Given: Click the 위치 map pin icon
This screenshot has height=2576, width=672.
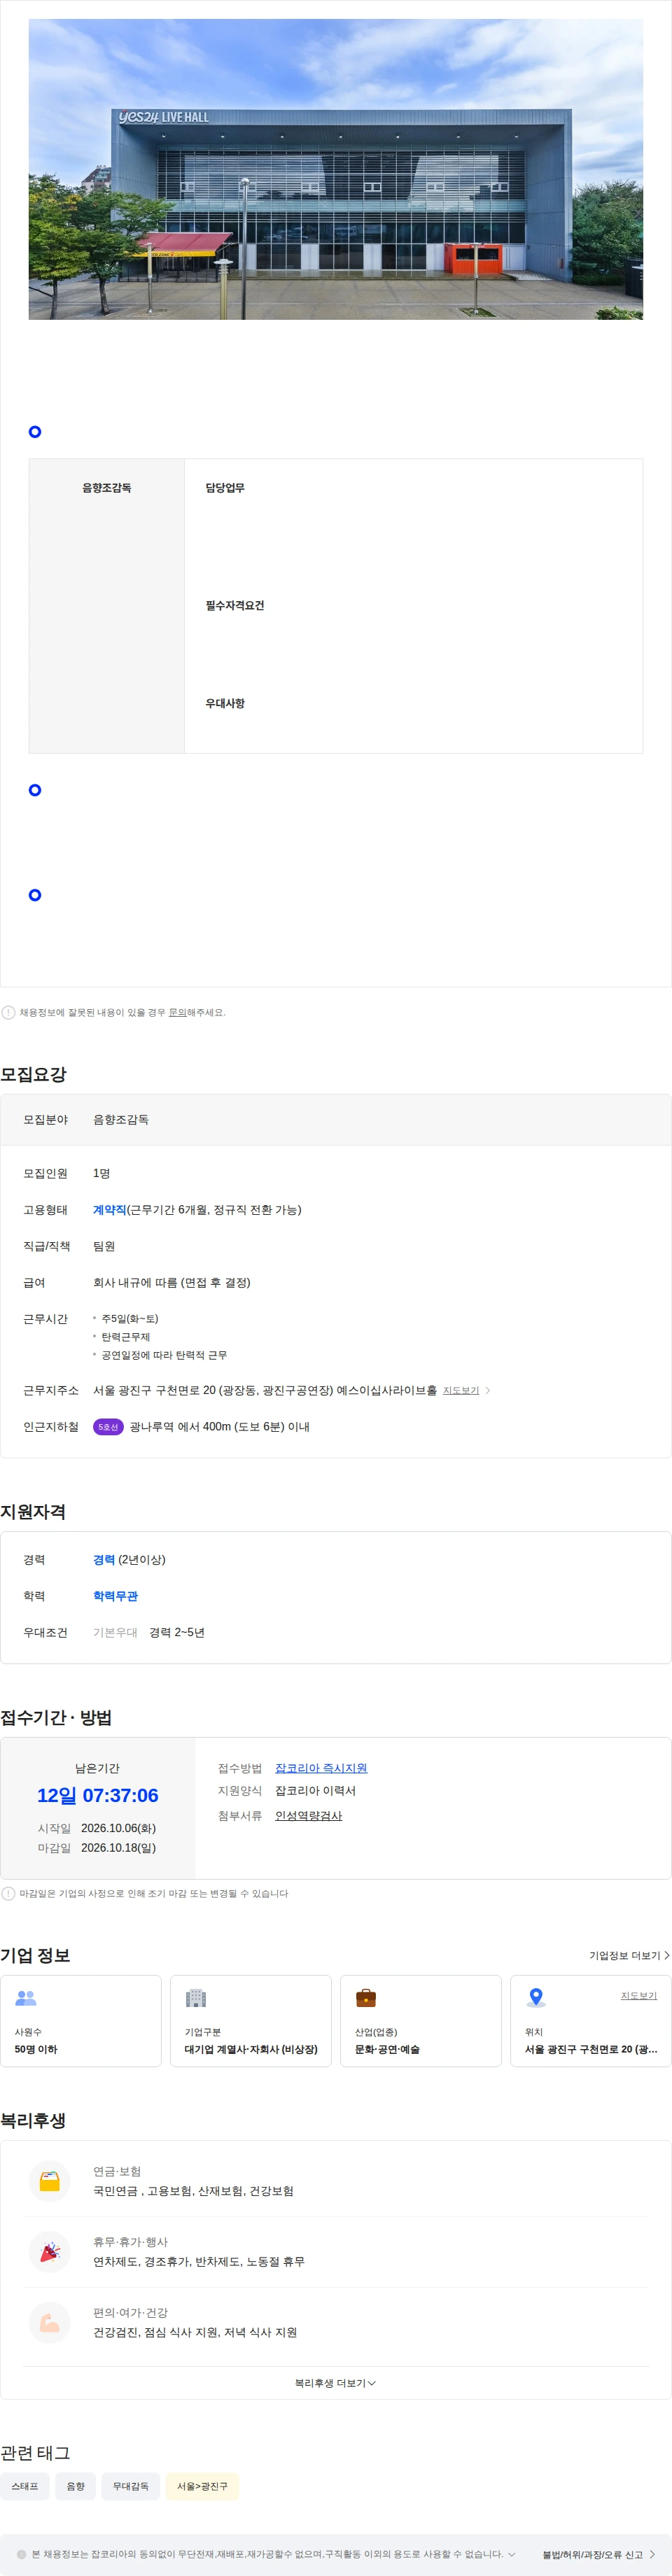Looking at the screenshot, I should (536, 1997).
